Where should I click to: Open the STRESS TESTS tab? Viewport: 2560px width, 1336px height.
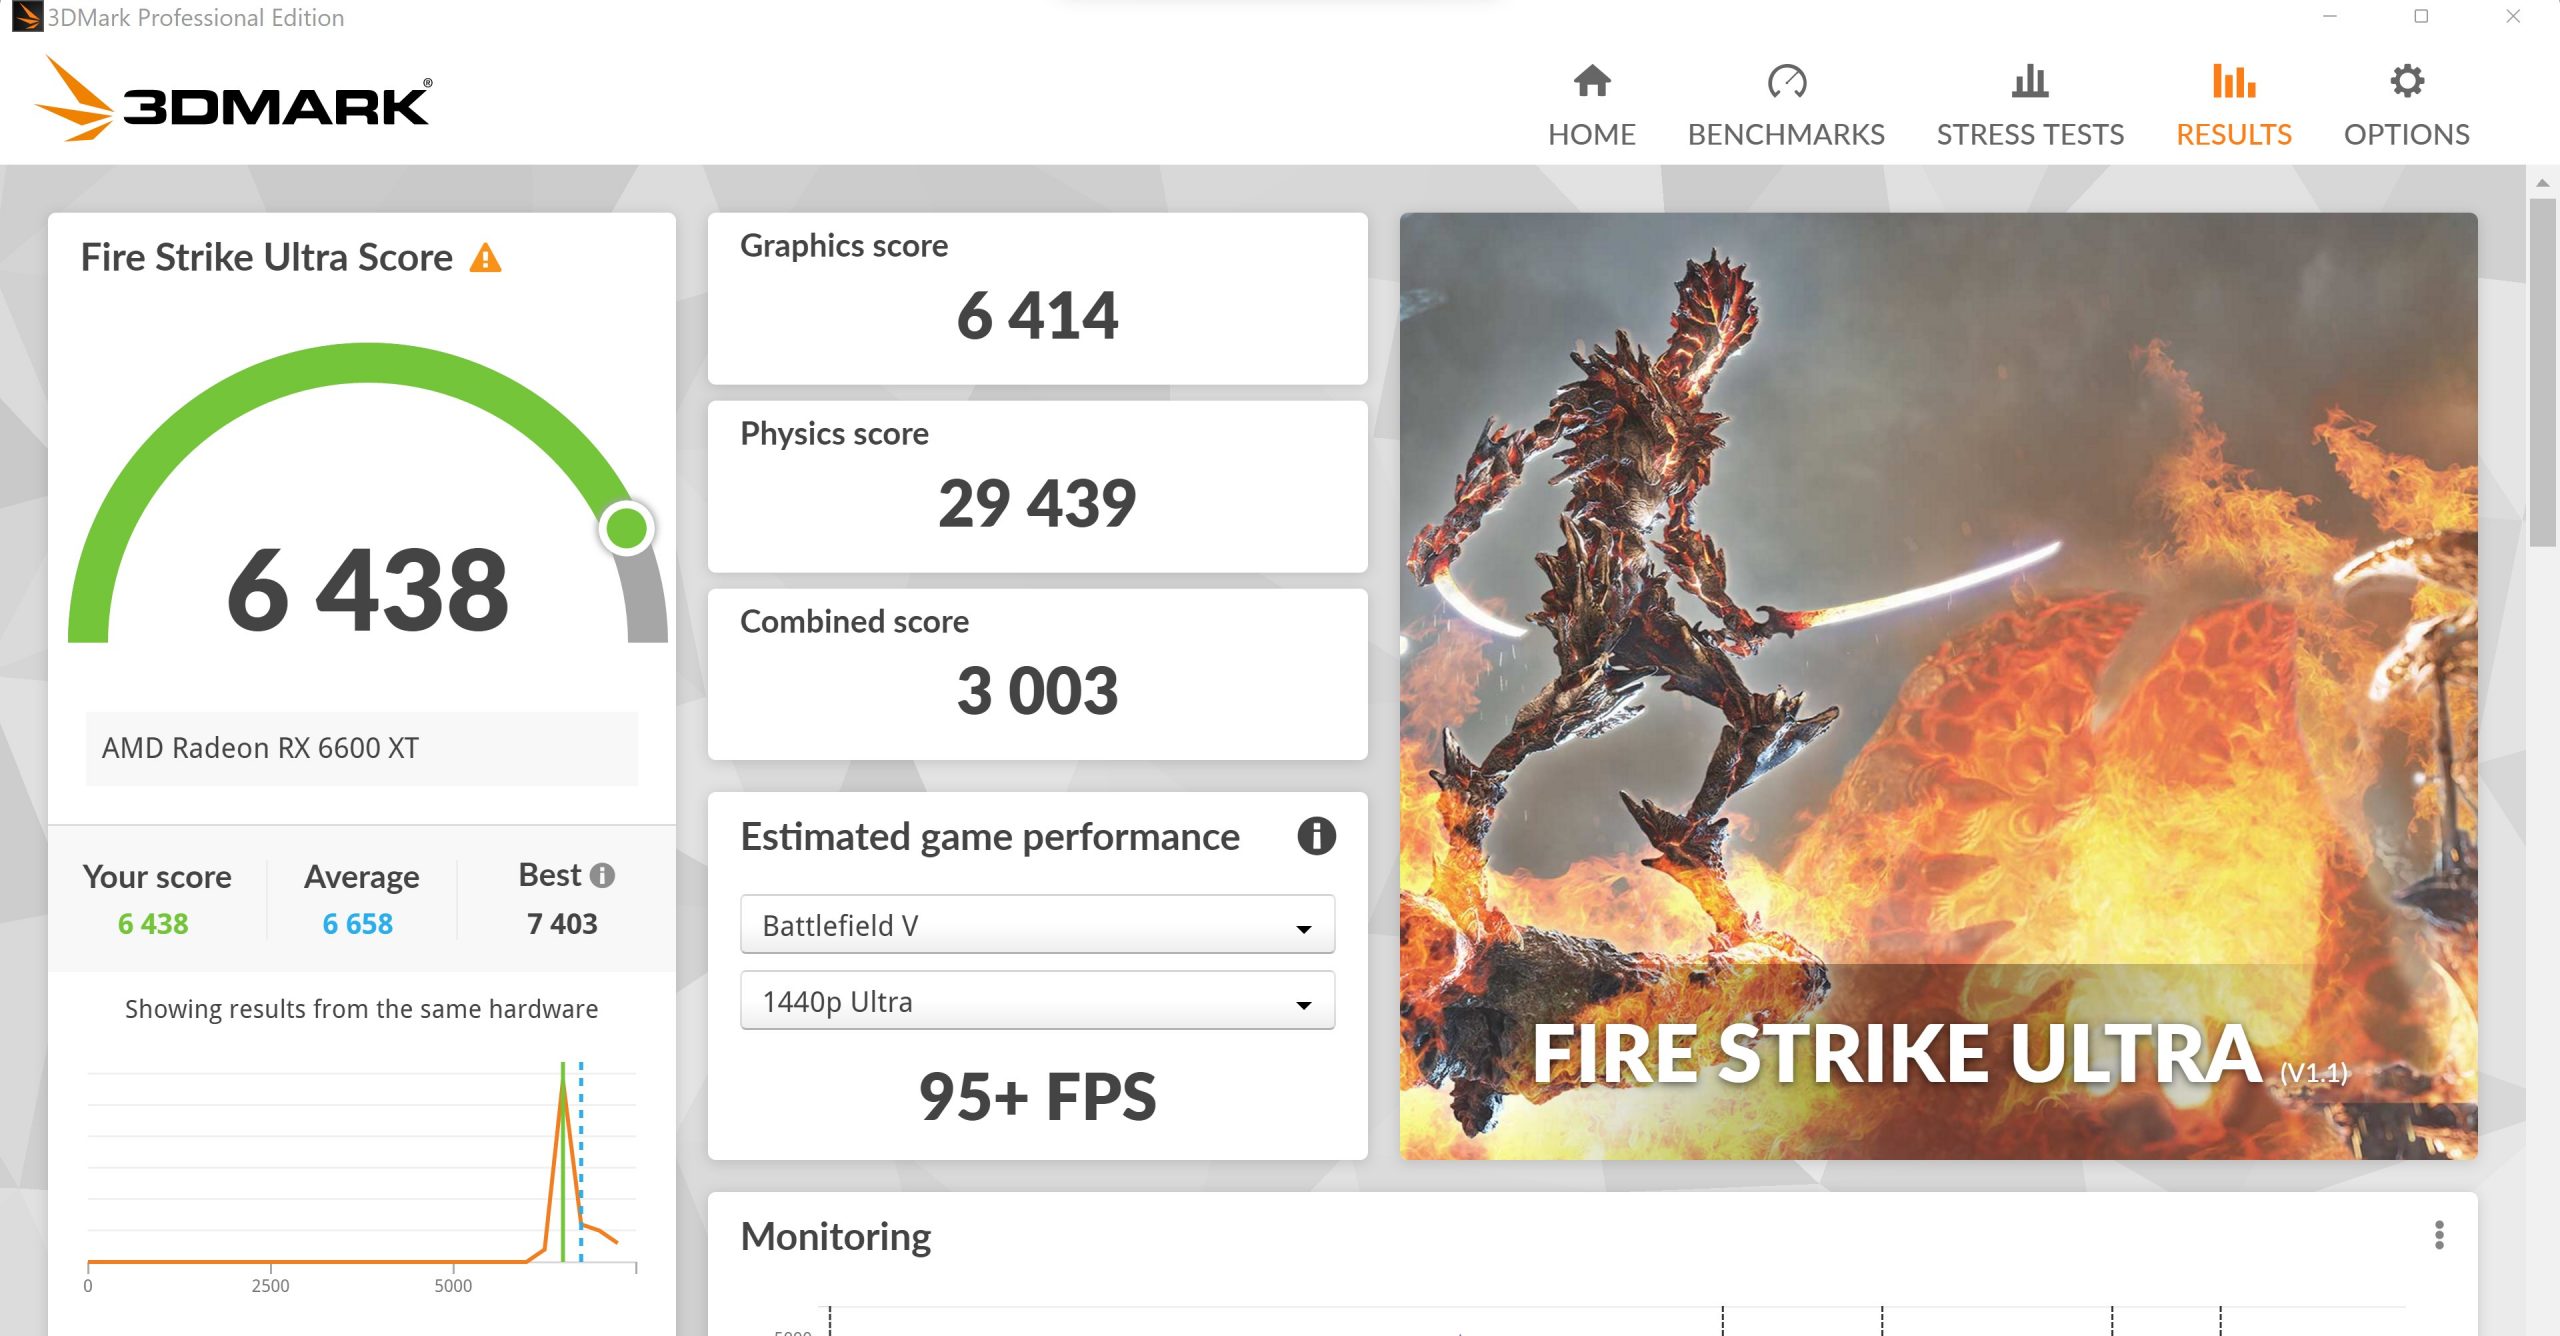pyautogui.click(x=2030, y=105)
